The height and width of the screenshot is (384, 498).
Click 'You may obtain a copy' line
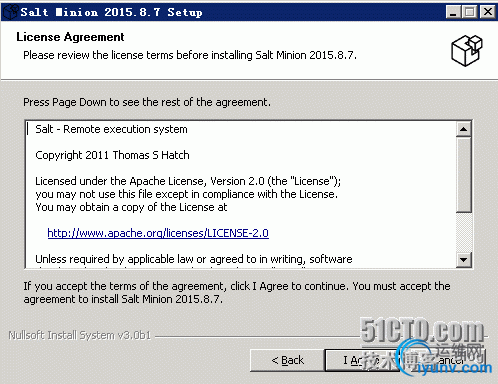coord(131,207)
